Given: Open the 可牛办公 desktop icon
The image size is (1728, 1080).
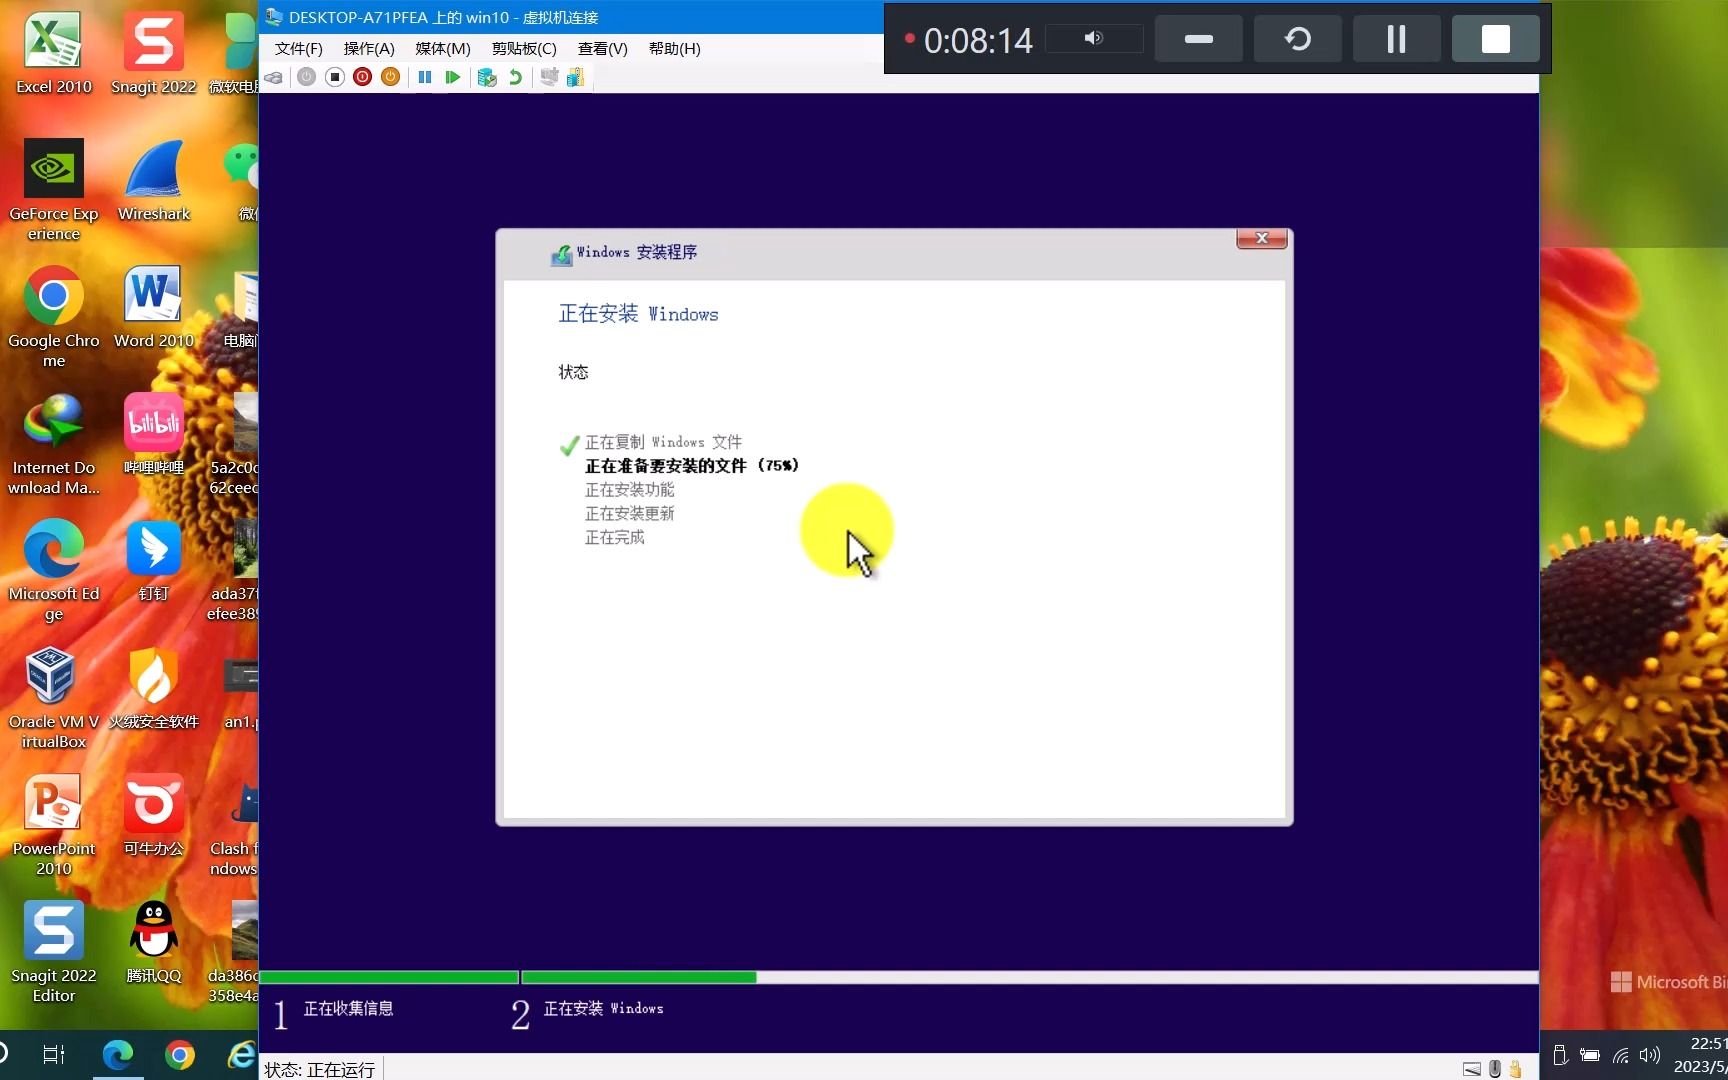Looking at the screenshot, I should pyautogui.click(x=153, y=816).
